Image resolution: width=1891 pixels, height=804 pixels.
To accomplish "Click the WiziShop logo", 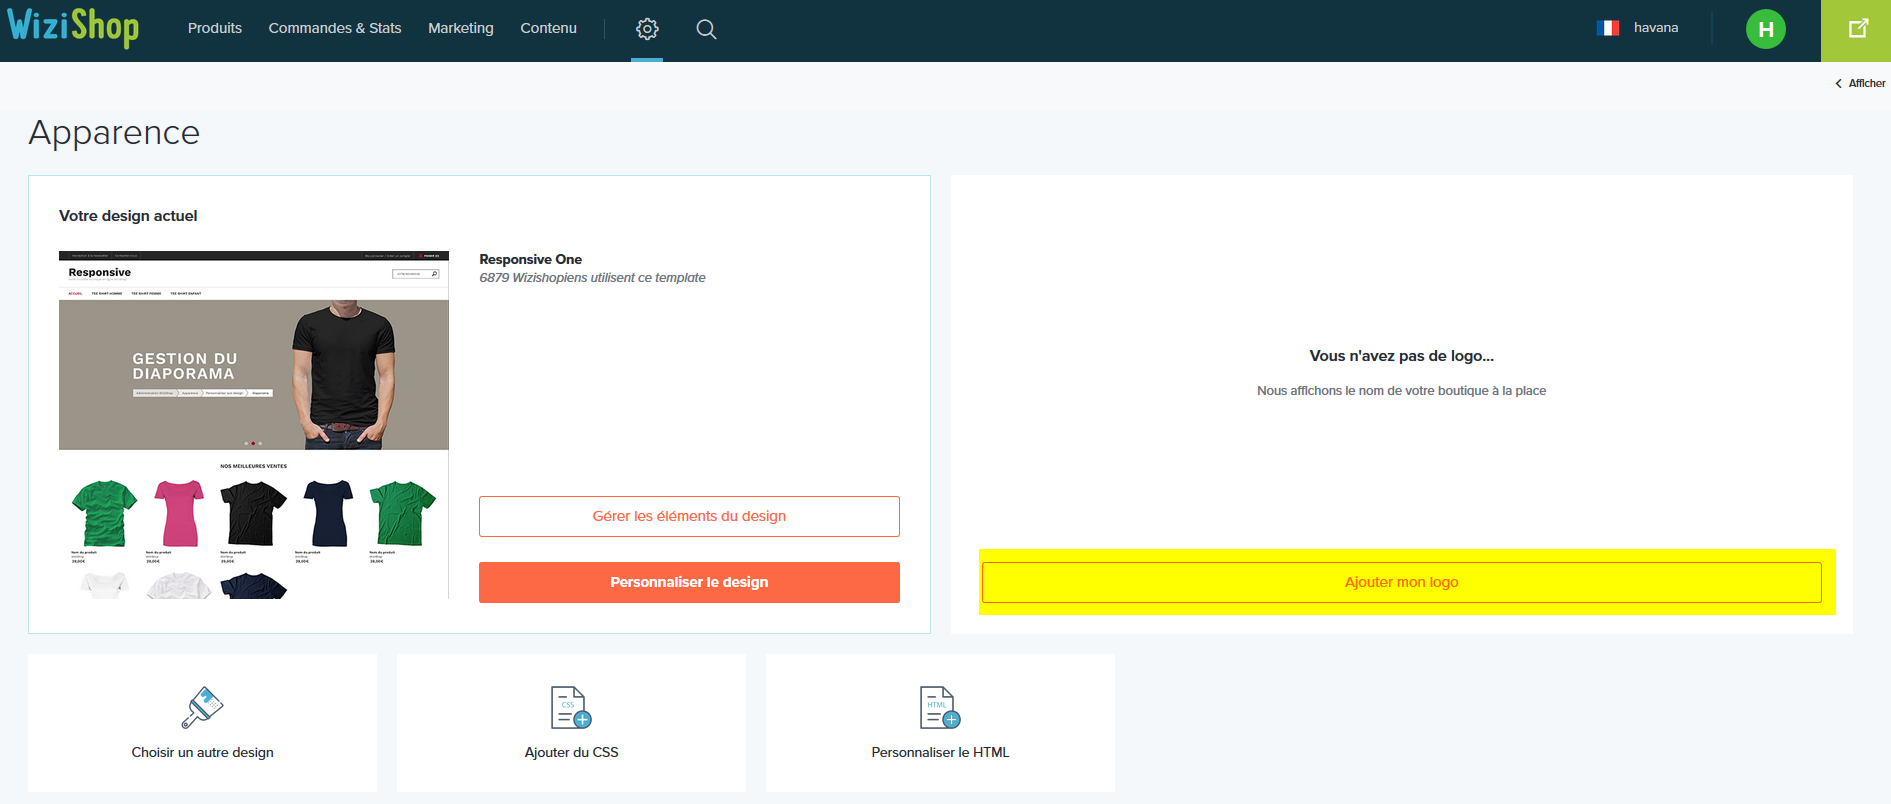I will 73,27.
